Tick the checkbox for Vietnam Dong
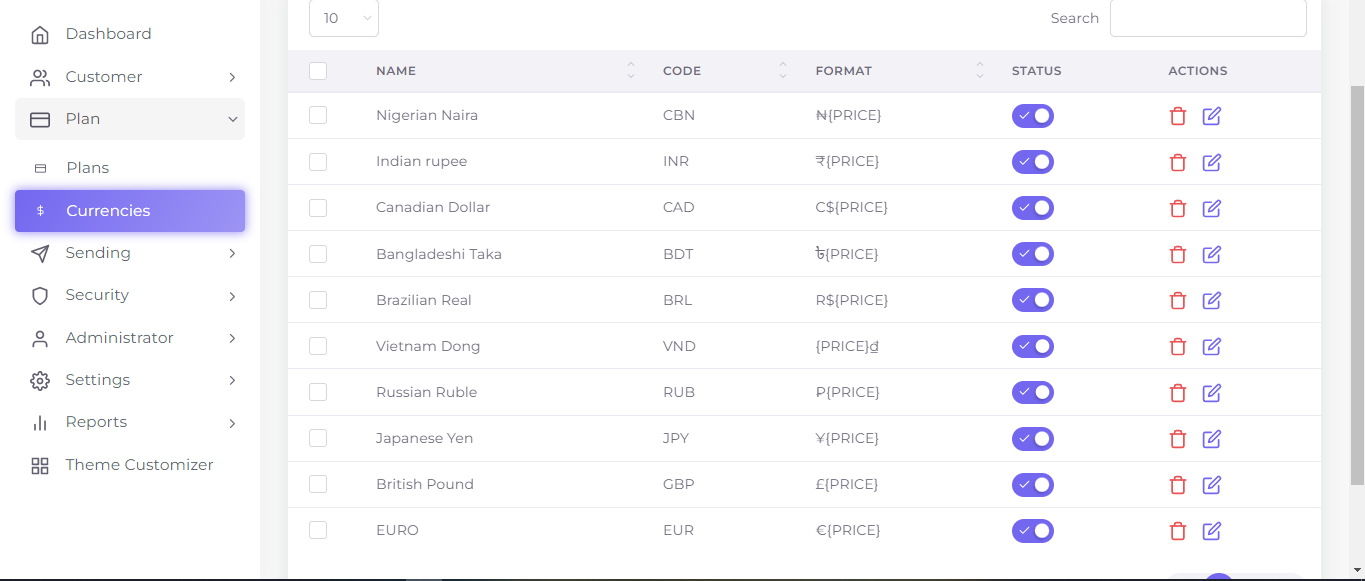The height and width of the screenshot is (581, 1365). point(318,346)
